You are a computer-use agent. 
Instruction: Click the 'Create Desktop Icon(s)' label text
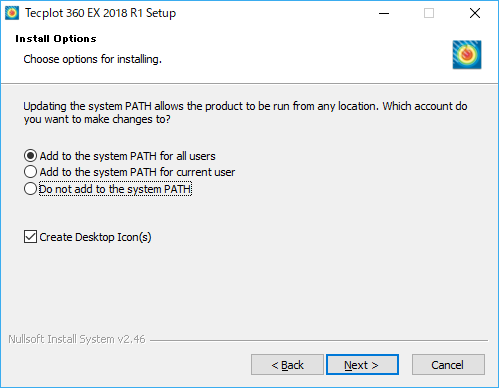point(95,237)
